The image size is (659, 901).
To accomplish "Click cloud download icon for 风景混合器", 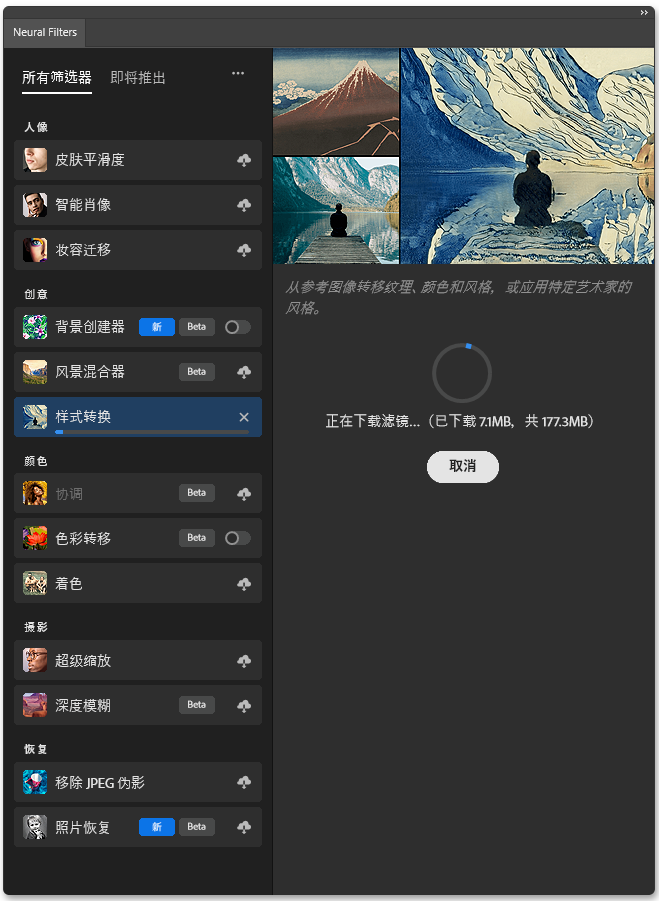I will (x=244, y=372).
